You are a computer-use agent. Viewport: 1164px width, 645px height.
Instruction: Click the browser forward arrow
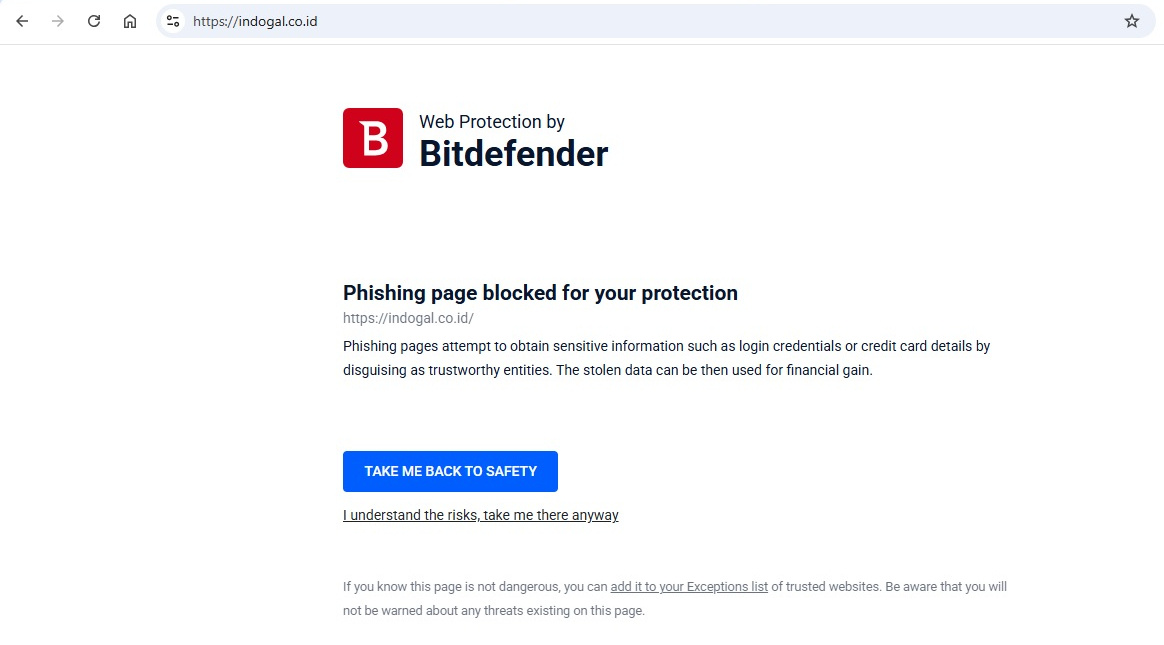coord(58,21)
